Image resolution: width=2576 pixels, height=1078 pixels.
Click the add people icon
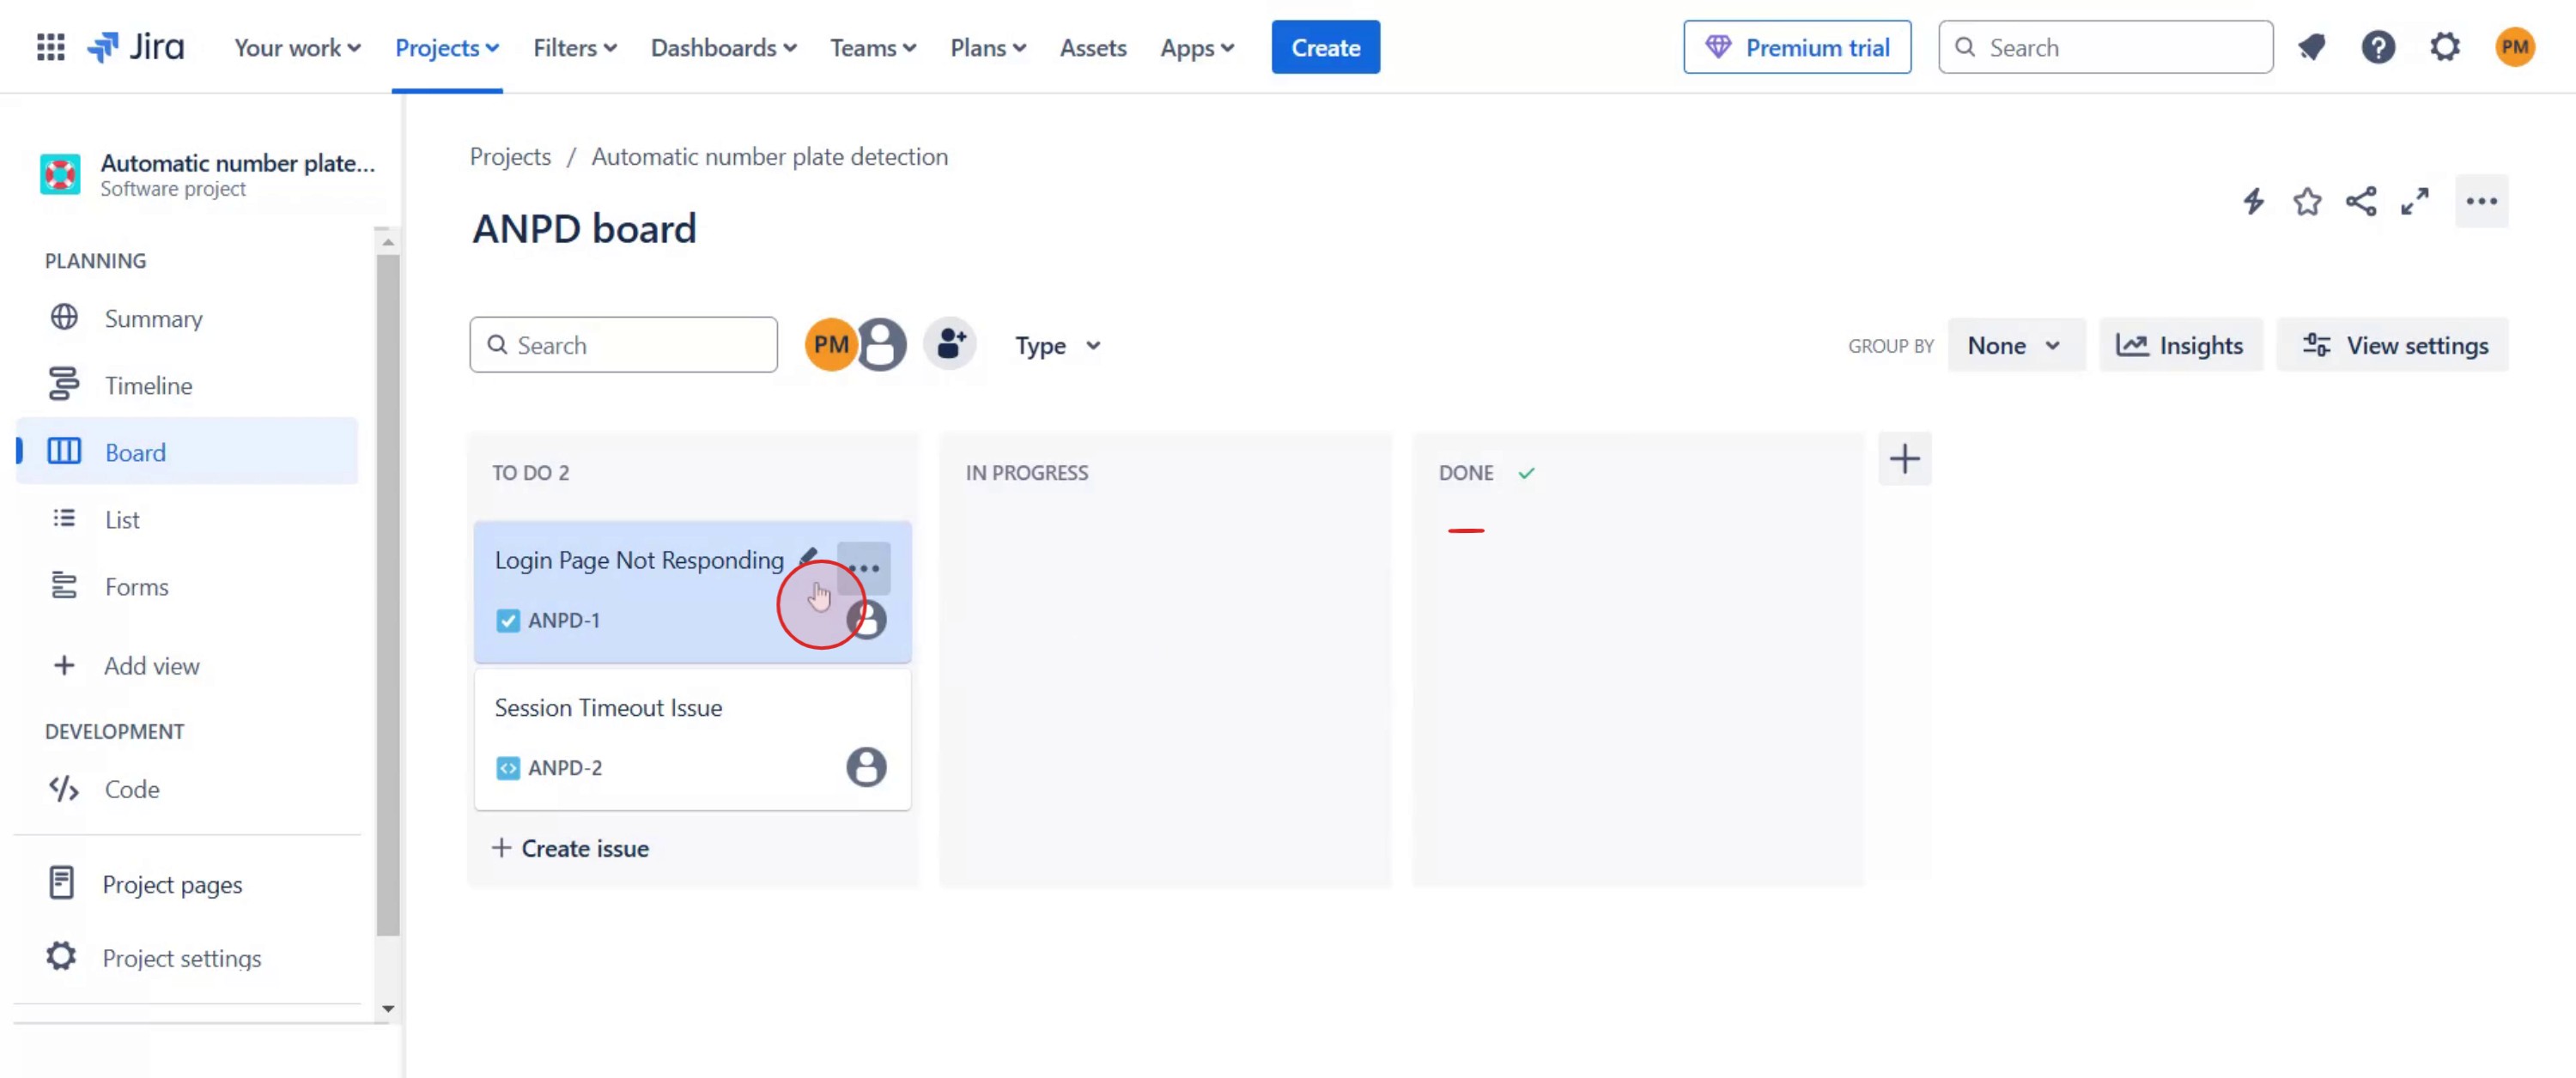coord(950,345)
